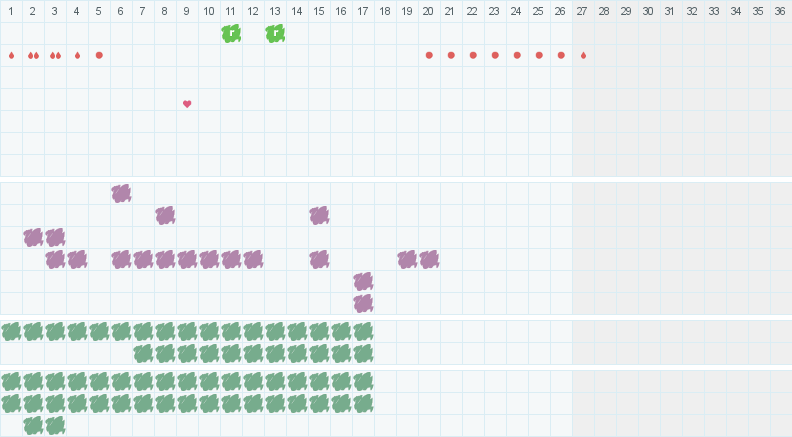This screenshot has width=792, height=437.
Task: Click the red dot on day 5
Action: [x=99, y=55]
